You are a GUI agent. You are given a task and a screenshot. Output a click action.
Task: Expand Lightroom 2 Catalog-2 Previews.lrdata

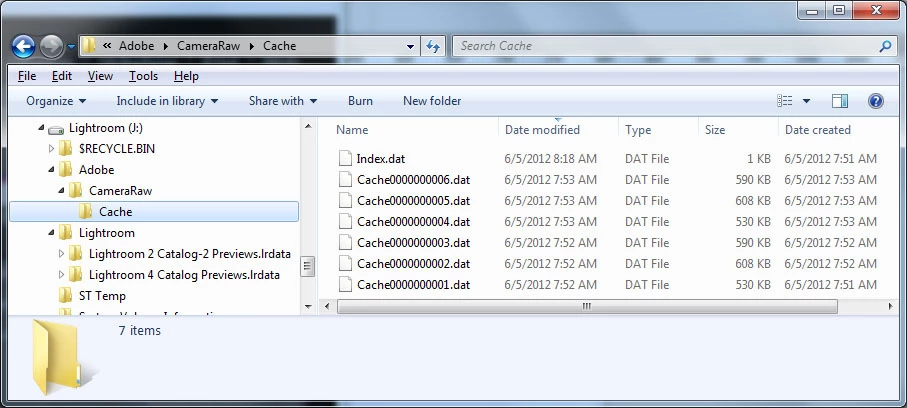click(x=61, y=253)
